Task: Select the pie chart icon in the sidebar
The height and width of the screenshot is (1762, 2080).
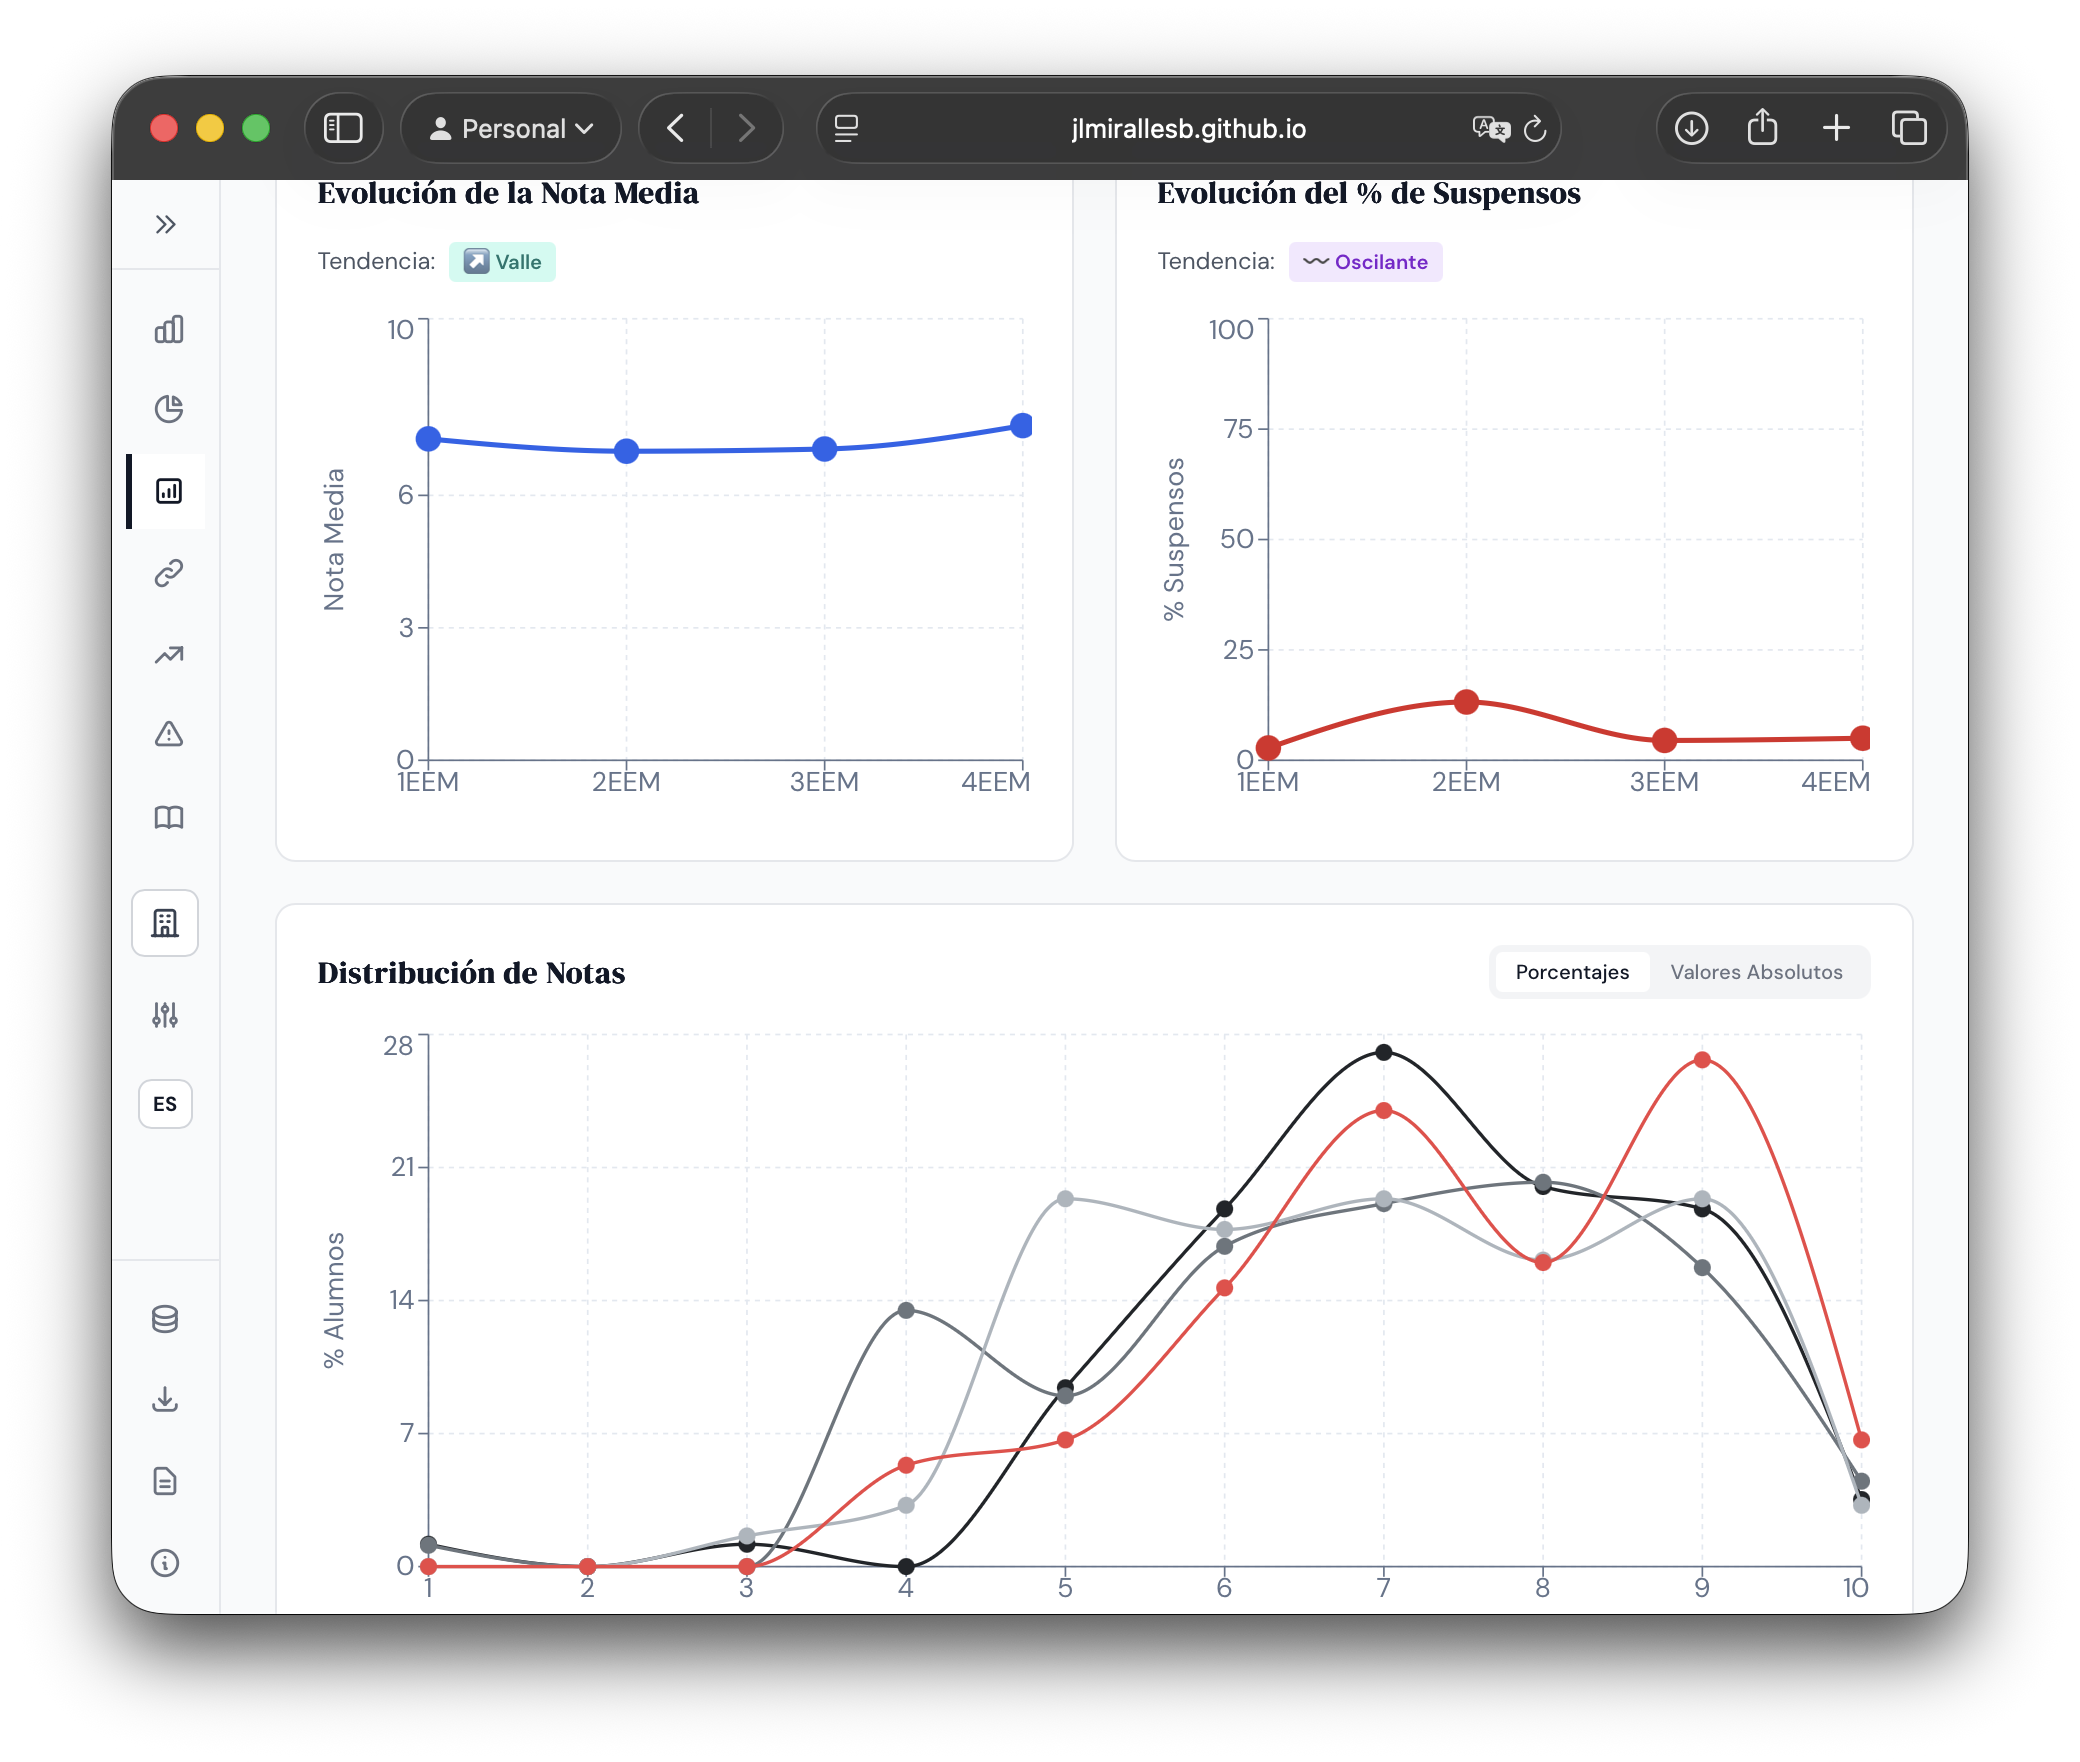Action: (x=168, y=410)
